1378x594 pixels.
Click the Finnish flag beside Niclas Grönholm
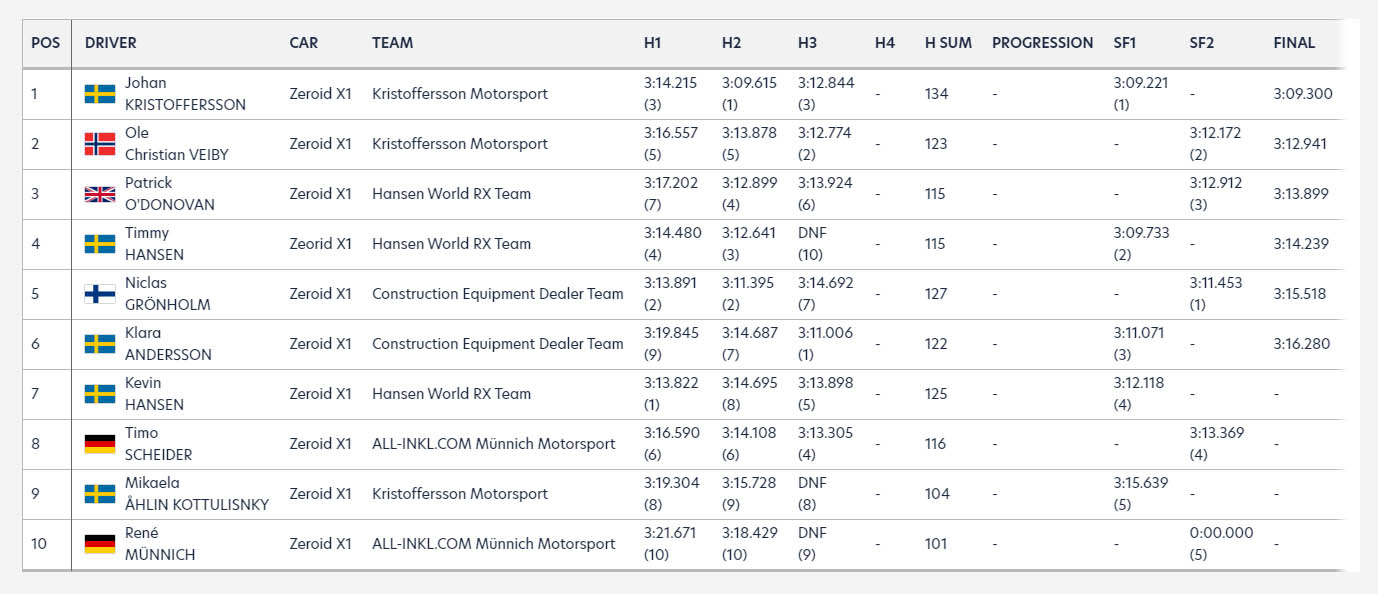100,294
